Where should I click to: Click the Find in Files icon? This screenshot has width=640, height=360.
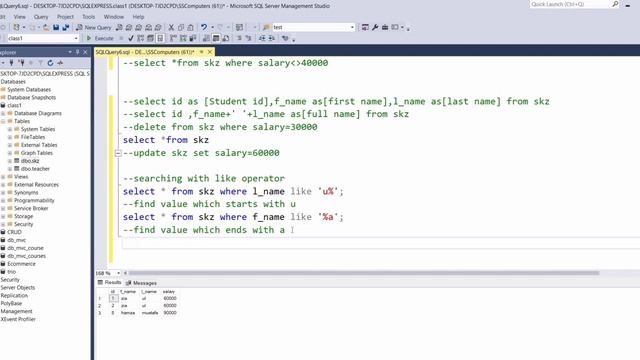click(266, 27)
